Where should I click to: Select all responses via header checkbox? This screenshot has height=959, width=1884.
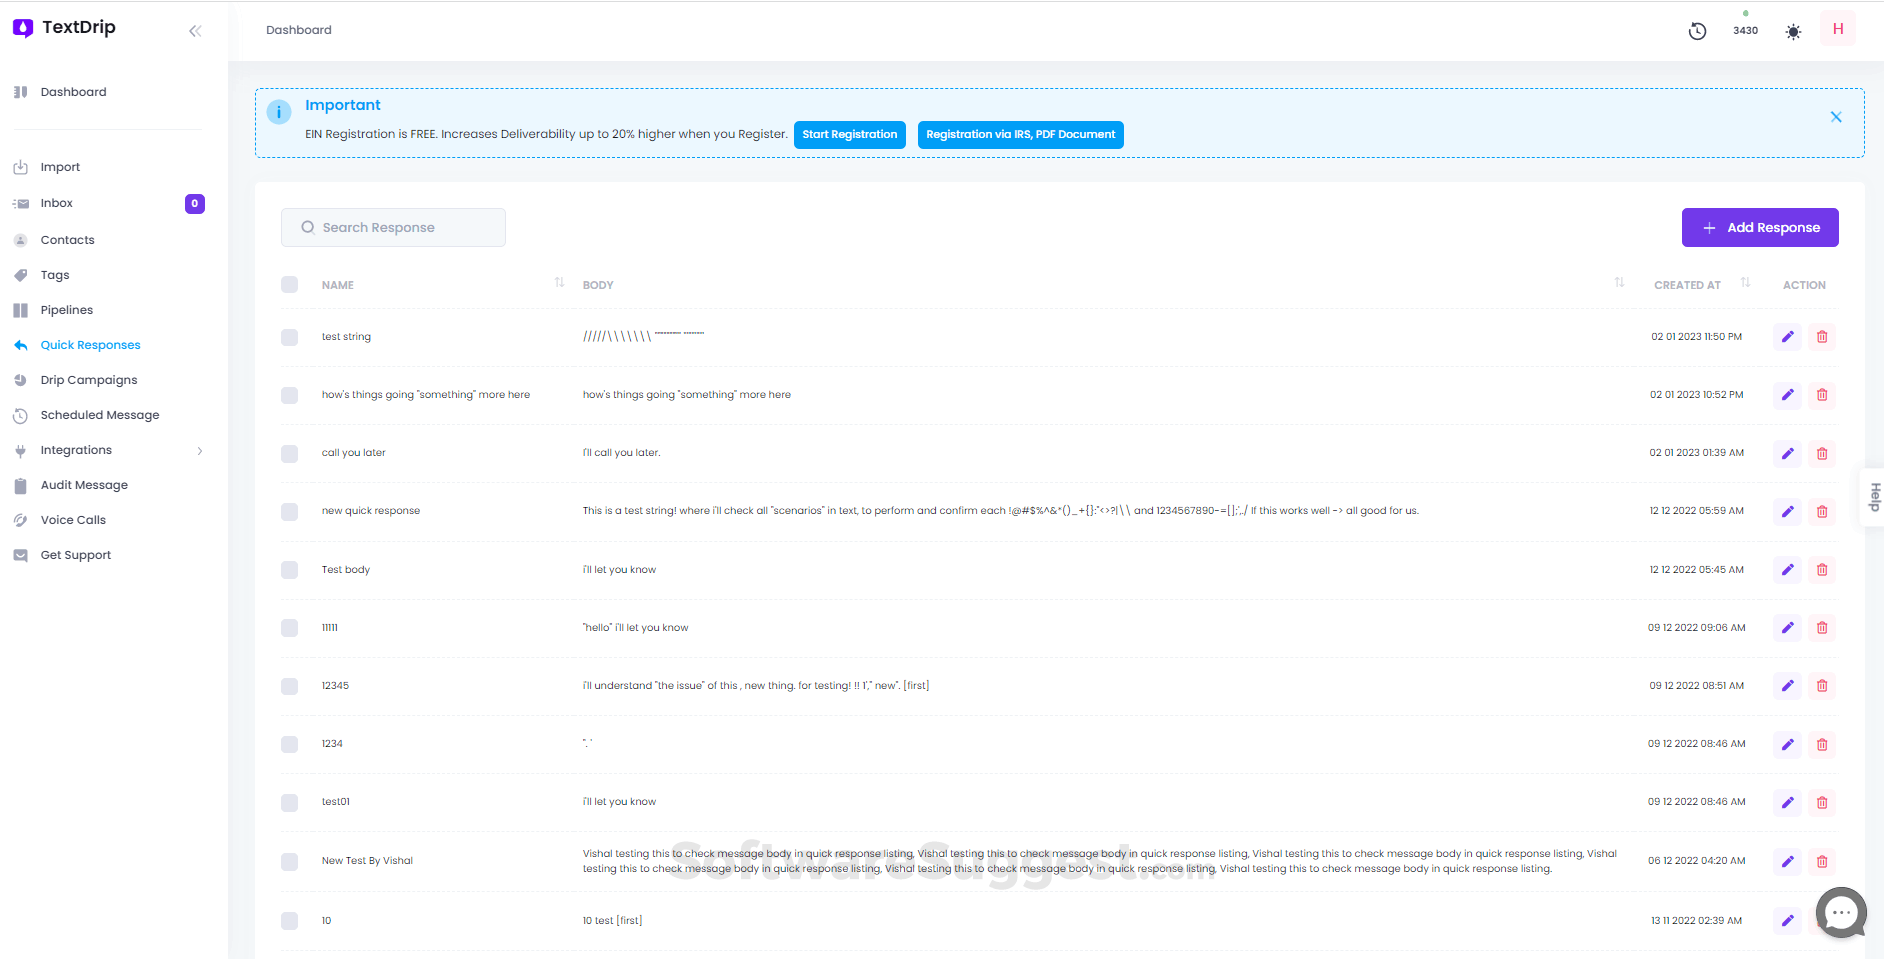click(x=289, y=284)
